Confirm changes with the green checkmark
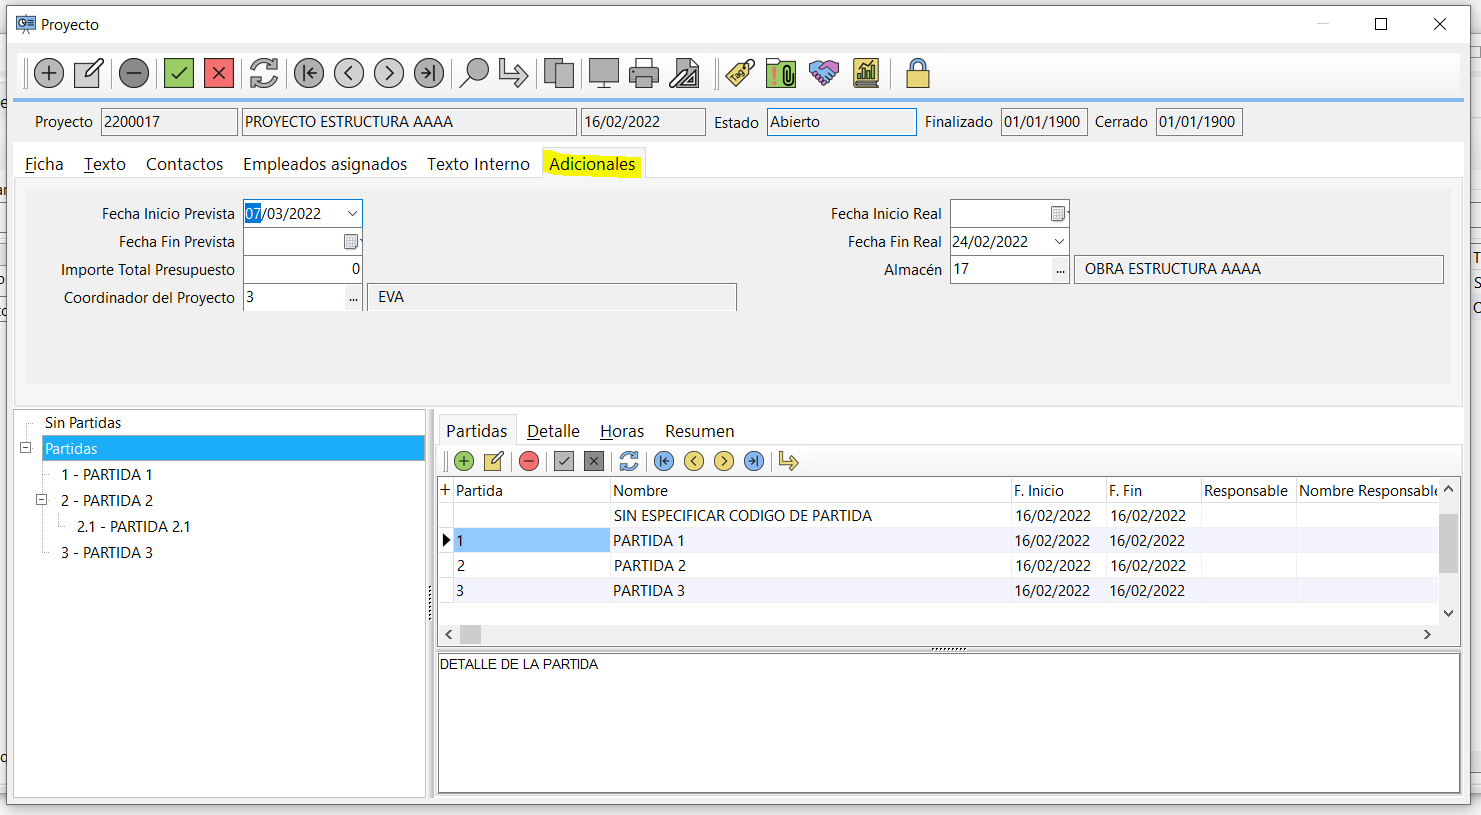 pyautogui.click(x=179, y=73)
